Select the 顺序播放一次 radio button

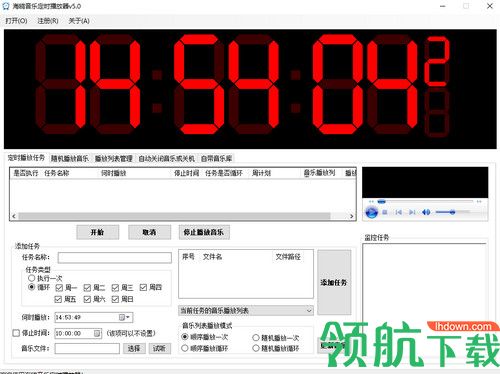[x=185, y=337]
